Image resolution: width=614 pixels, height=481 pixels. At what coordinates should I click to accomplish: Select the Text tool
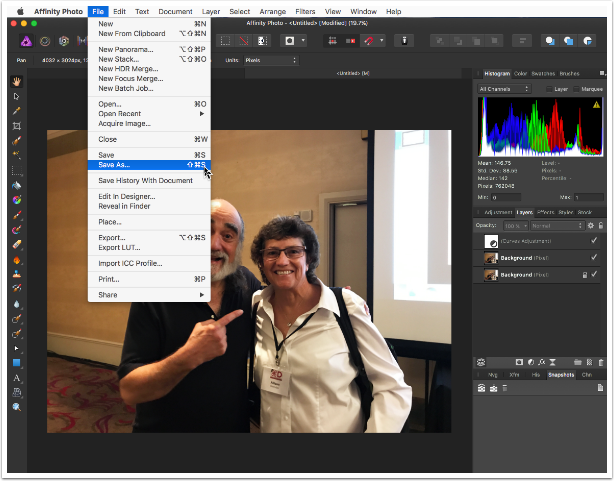pyautogui.click(x=17, y=378)
